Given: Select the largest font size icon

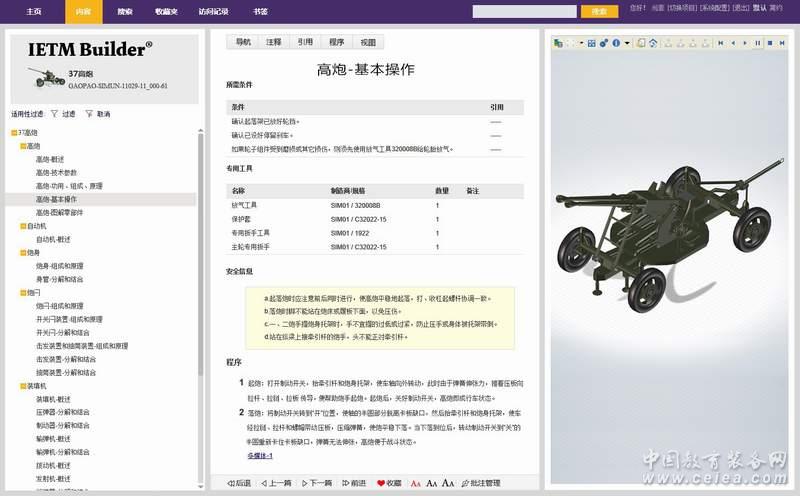Looking at the screenshot, I should tap(449, 483).
